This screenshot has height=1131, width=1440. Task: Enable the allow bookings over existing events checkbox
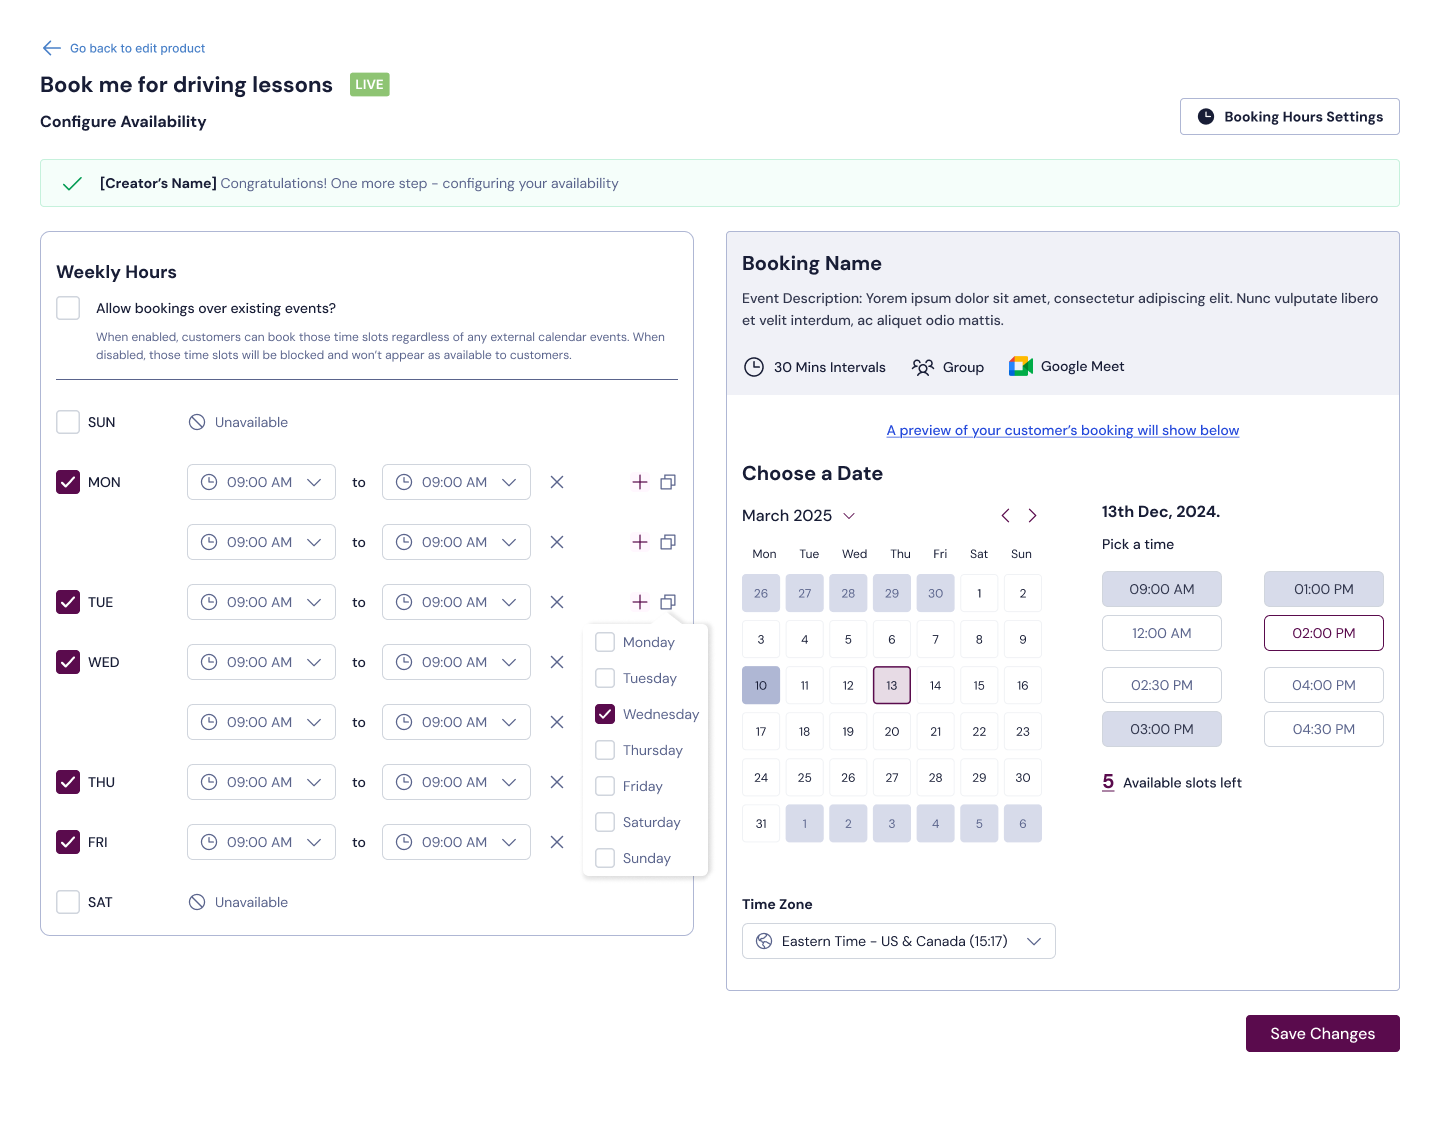tap(68, 308)
